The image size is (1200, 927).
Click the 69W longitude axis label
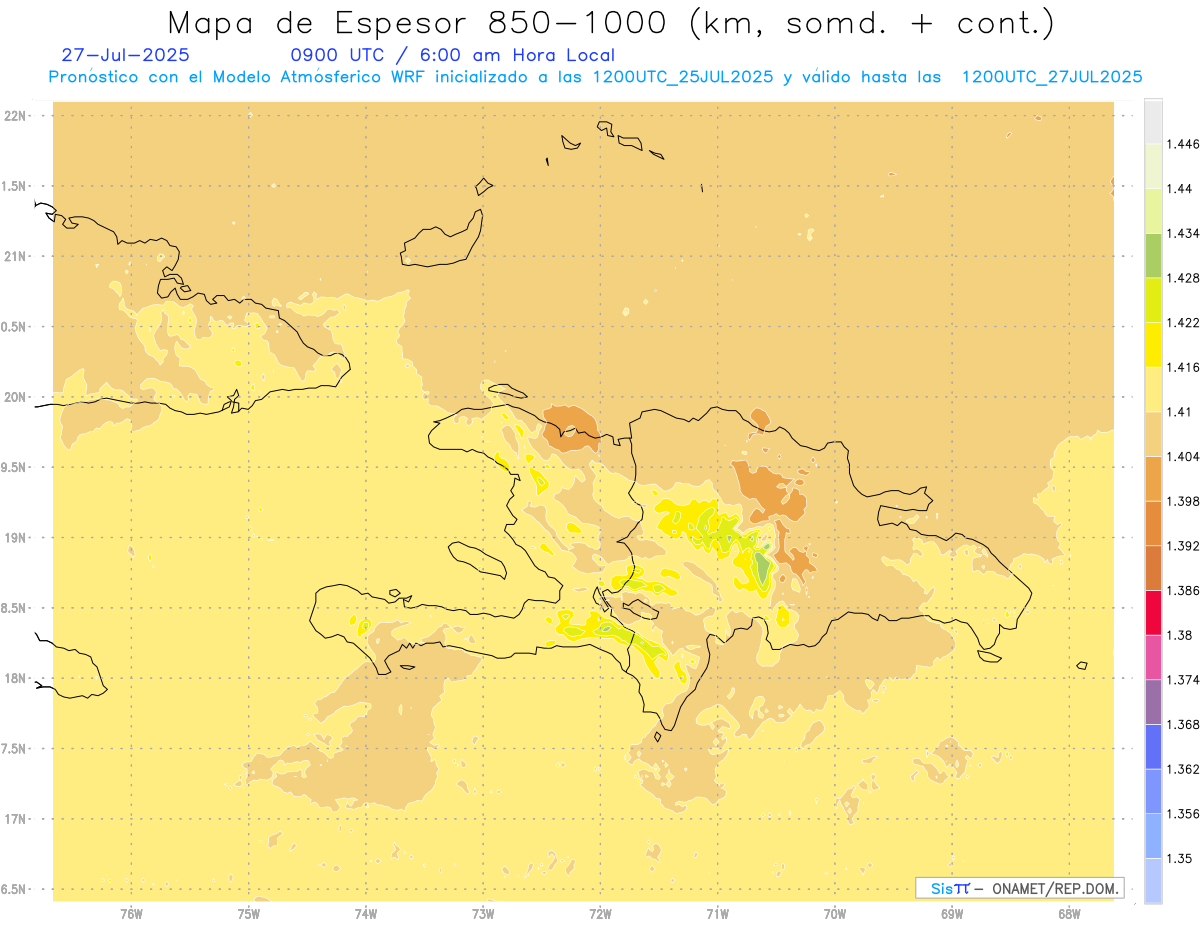pos(952,914)
